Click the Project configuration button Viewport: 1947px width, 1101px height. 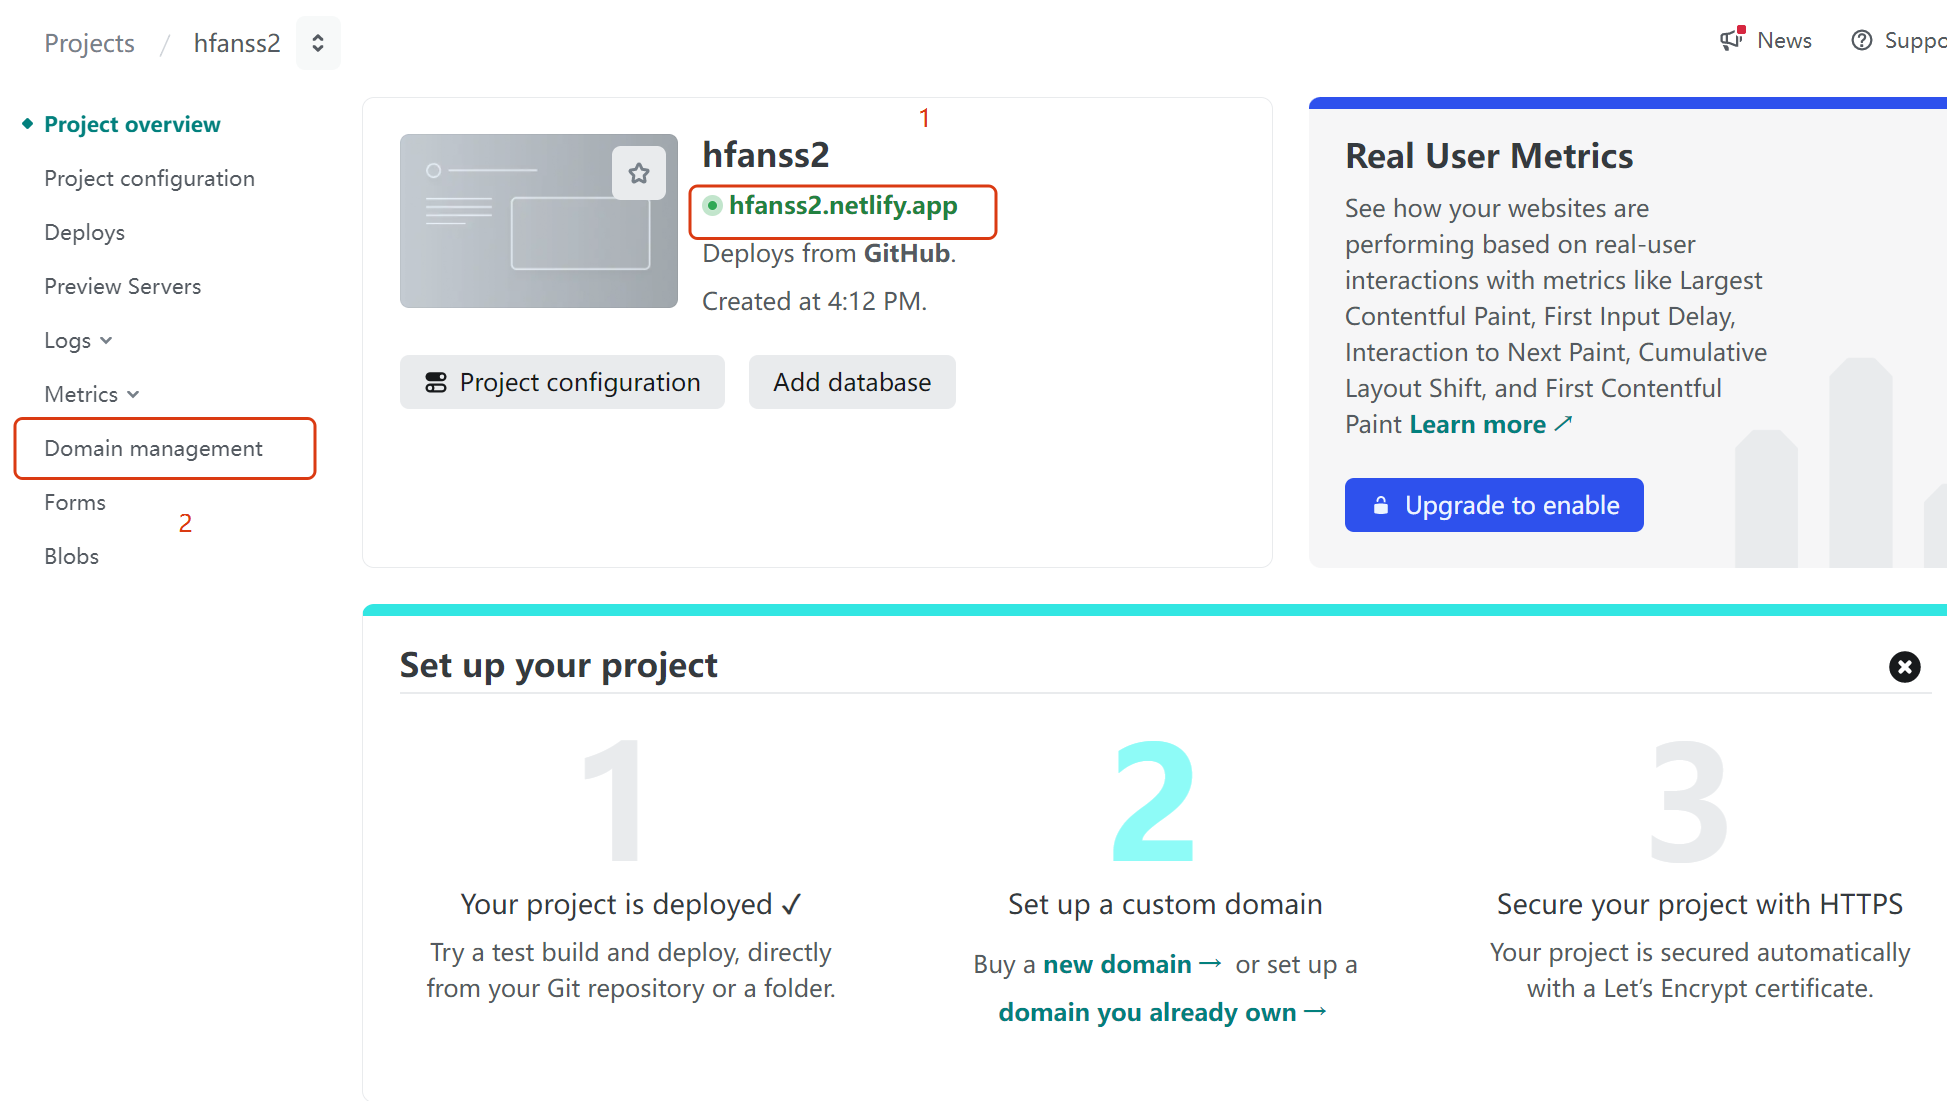click(x=562, y=382)
